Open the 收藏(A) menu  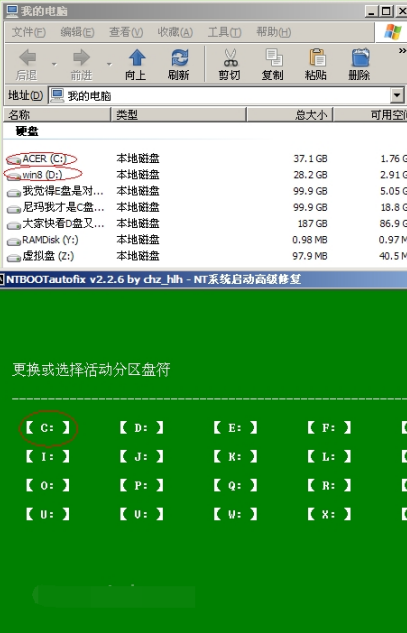(x=175, y=32)
